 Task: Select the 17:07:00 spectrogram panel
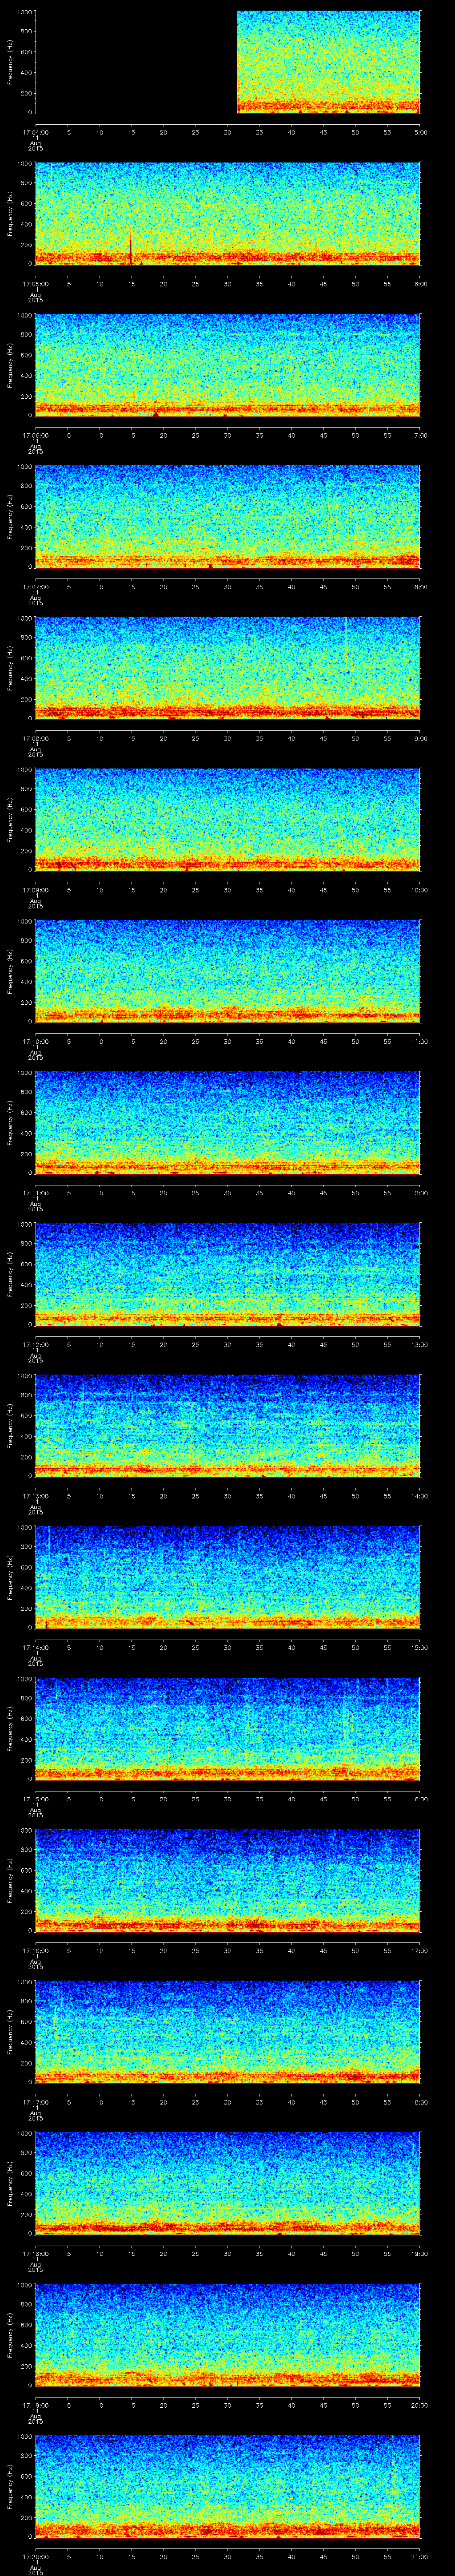pyautogui.click(x=227, y=516)
